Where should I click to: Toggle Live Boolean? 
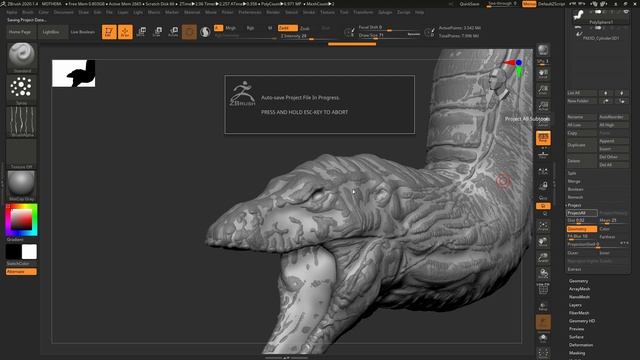point(82,32)
